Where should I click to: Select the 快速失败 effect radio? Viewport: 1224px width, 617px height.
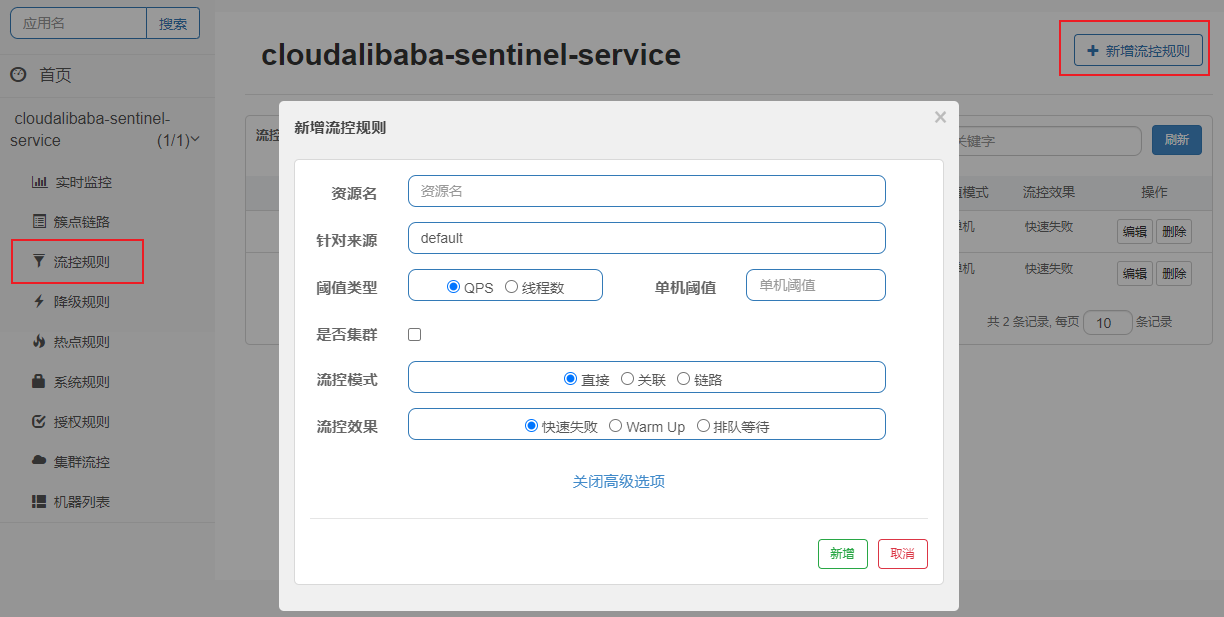(532, 426)
